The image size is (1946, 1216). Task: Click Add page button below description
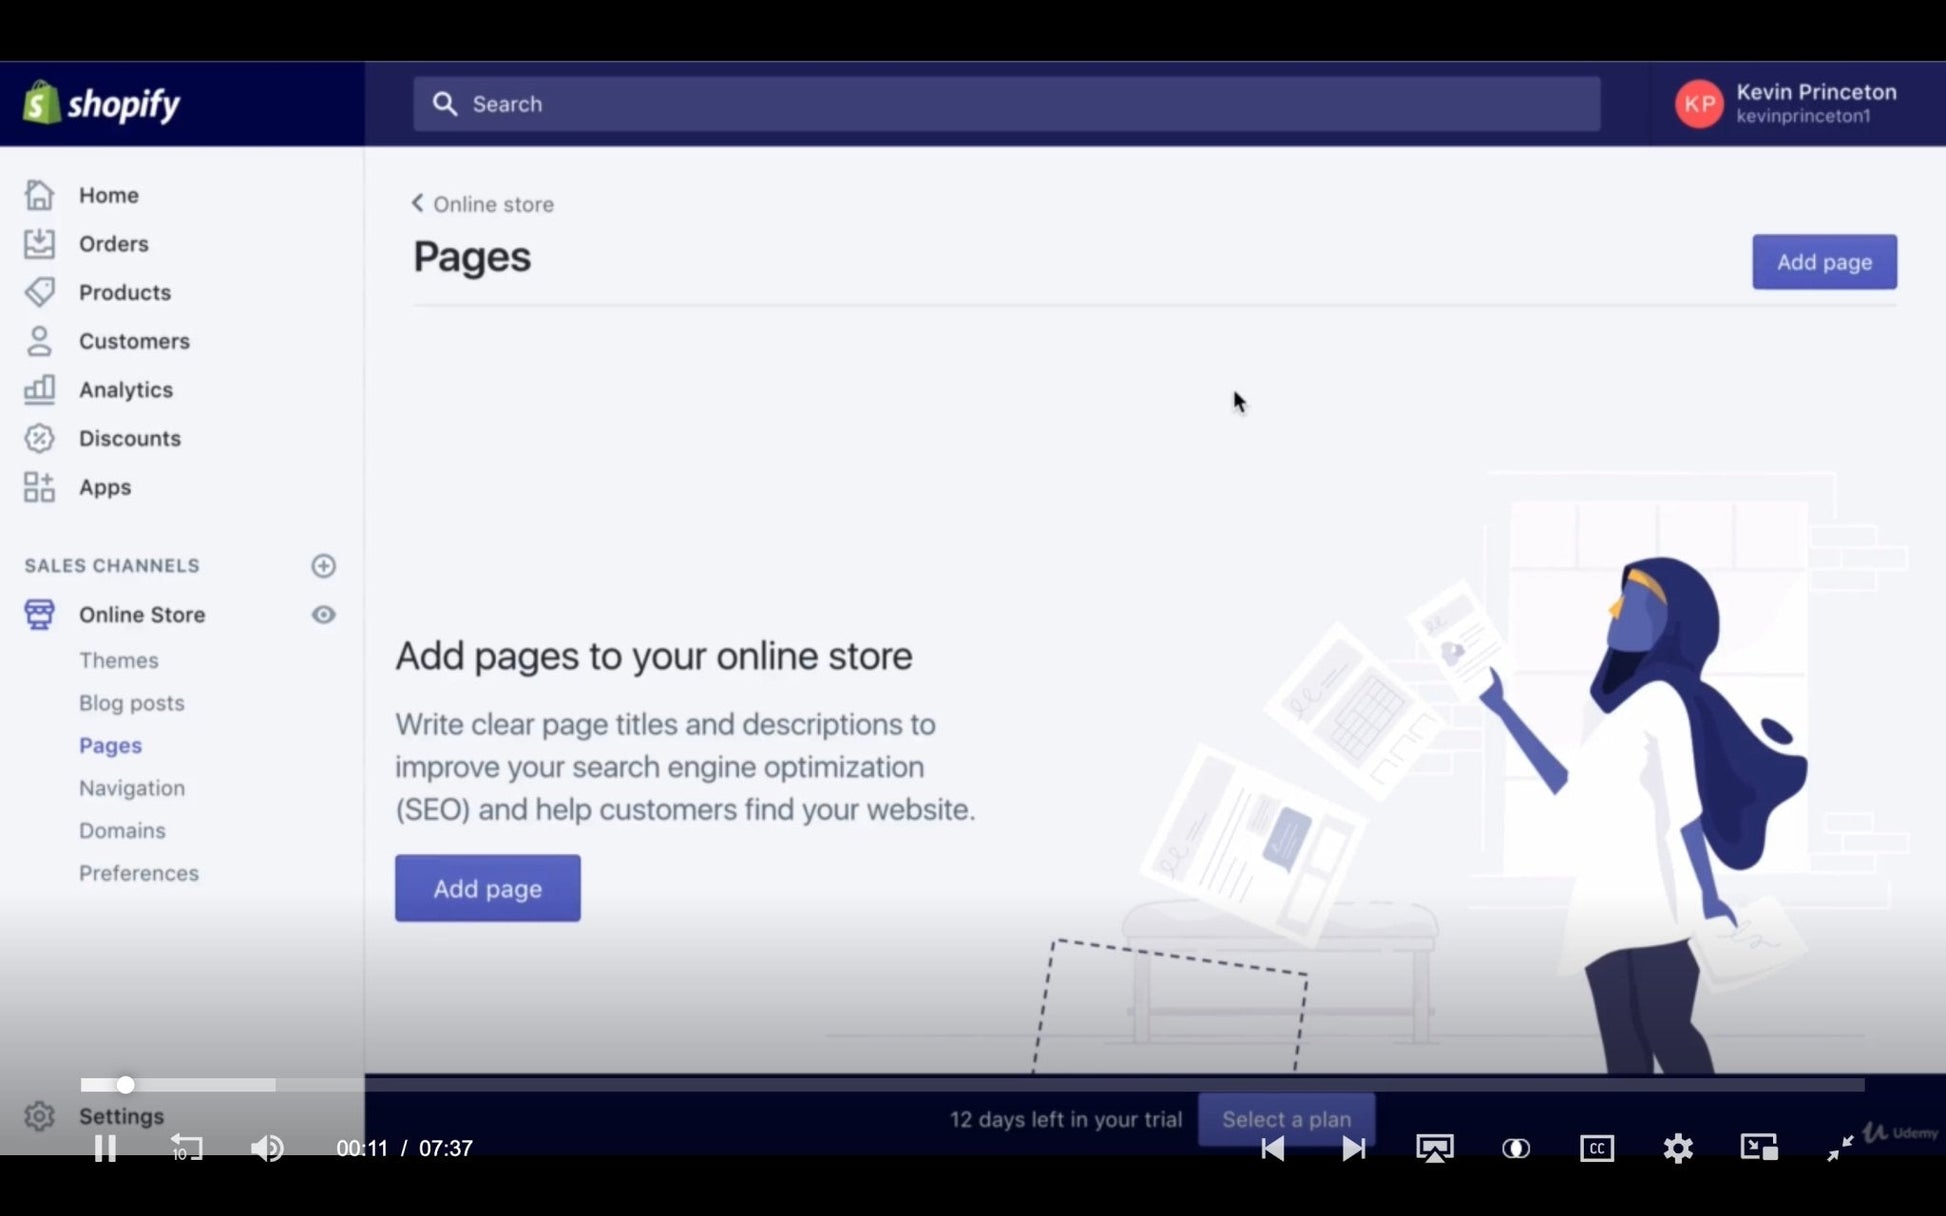(487, 888)
